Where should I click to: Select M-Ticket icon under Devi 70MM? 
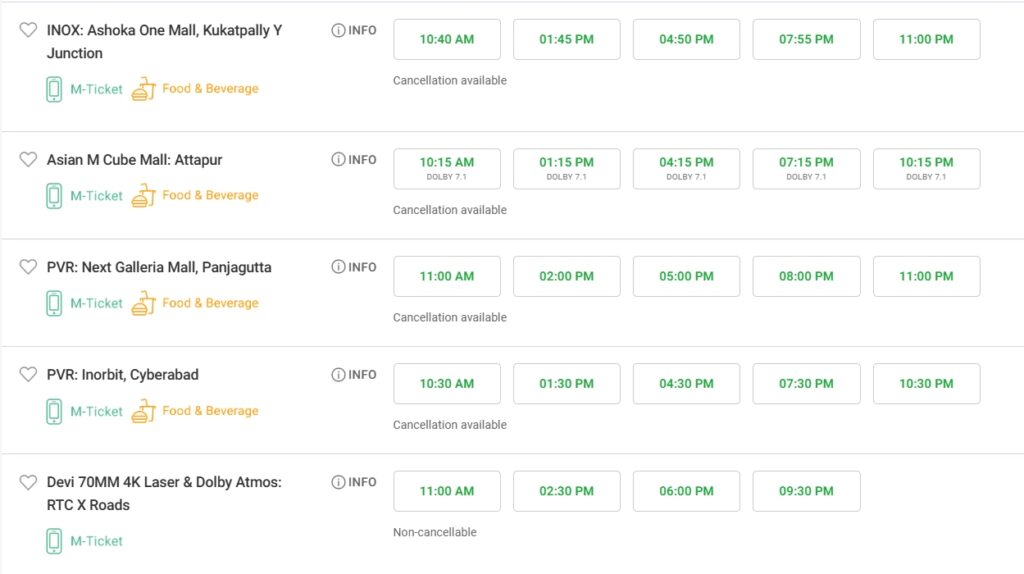[x=54, y=541]
